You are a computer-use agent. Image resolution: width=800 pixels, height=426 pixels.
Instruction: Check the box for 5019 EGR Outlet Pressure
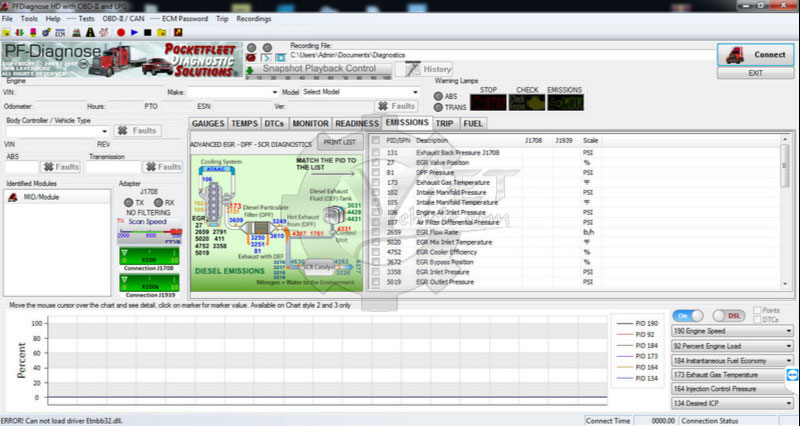click(x=376, y=282)
